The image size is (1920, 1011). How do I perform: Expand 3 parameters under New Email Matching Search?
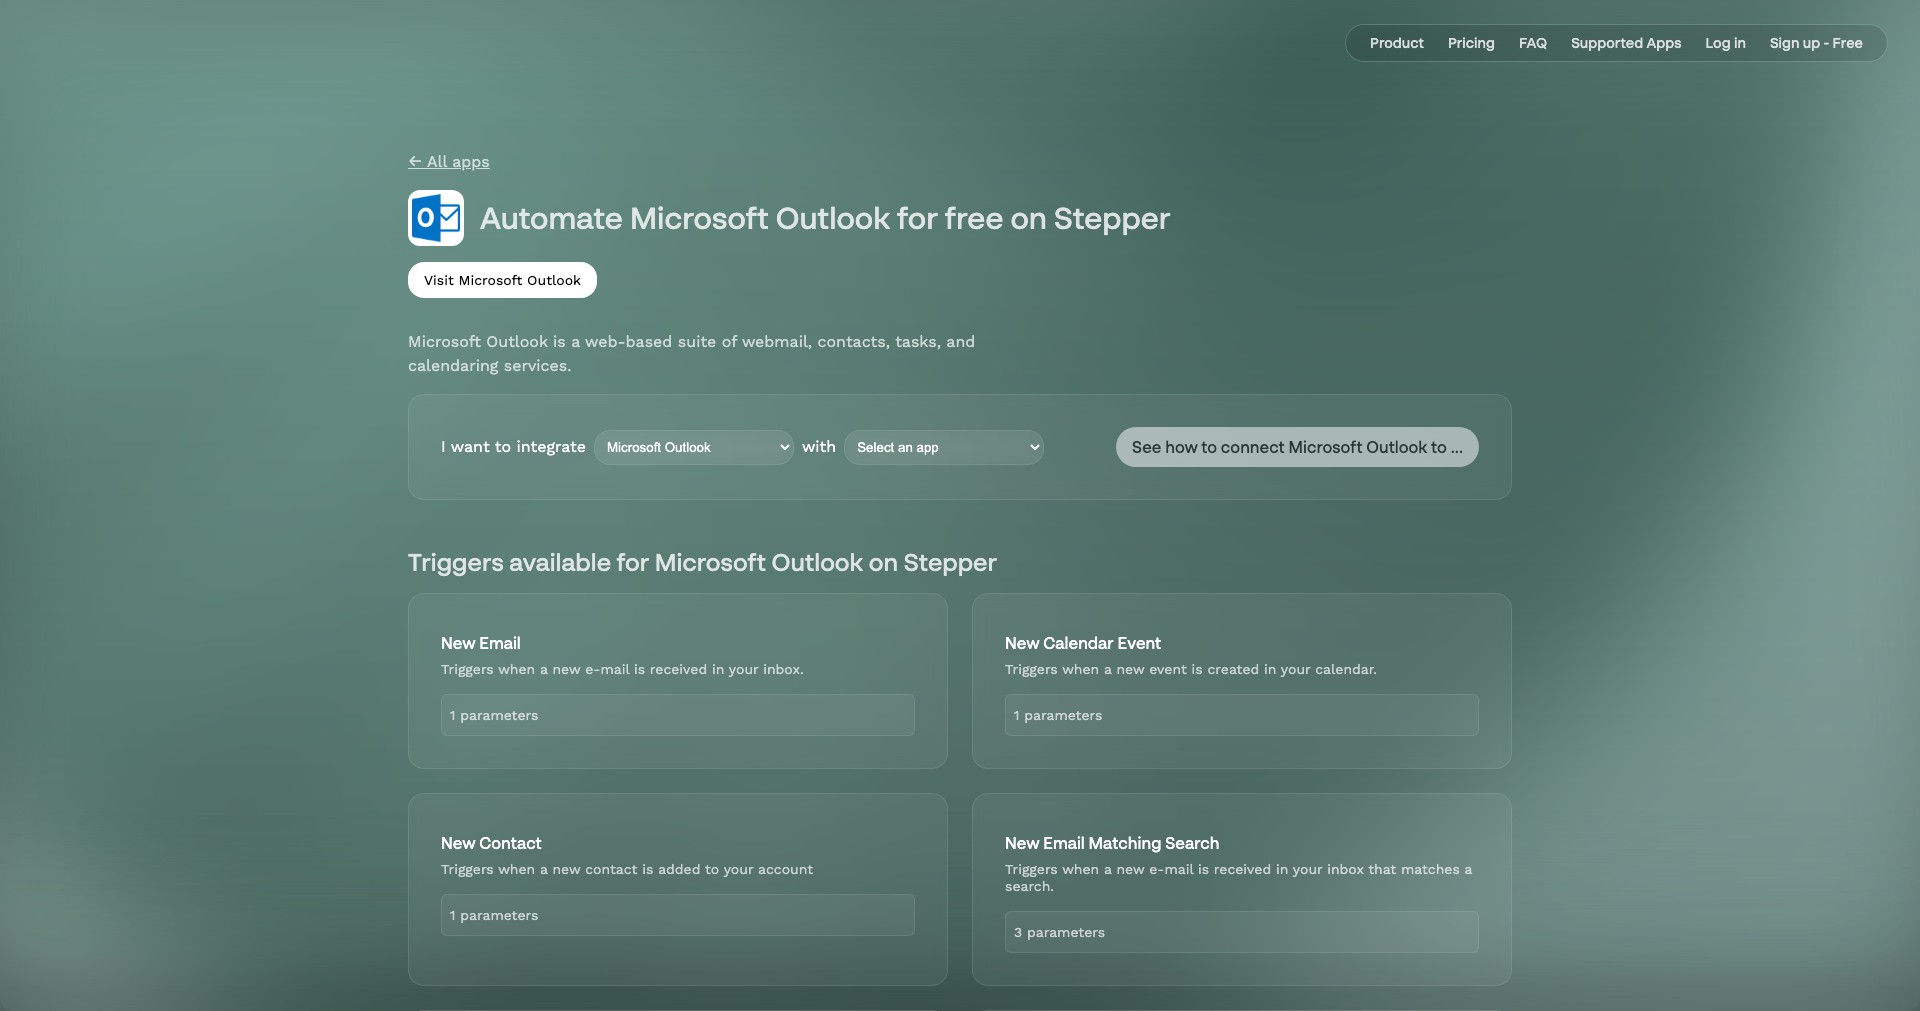(x=1242, y=932)
